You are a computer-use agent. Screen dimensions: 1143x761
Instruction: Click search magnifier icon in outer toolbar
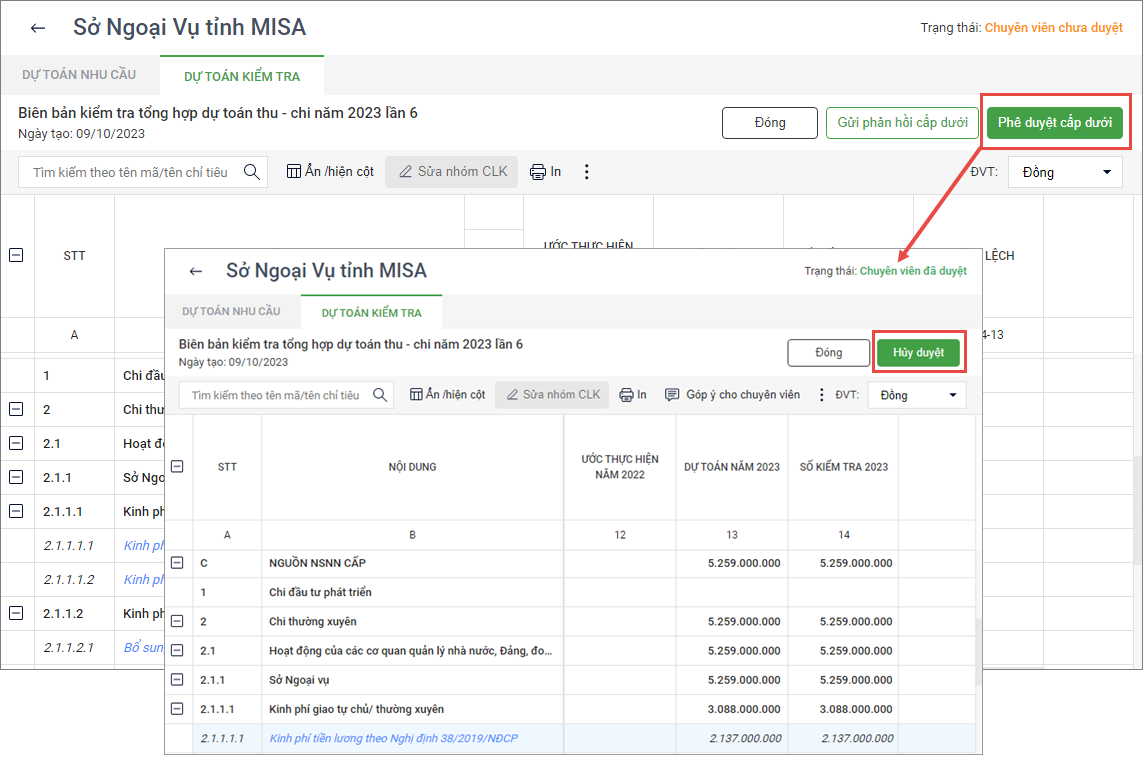251,172
